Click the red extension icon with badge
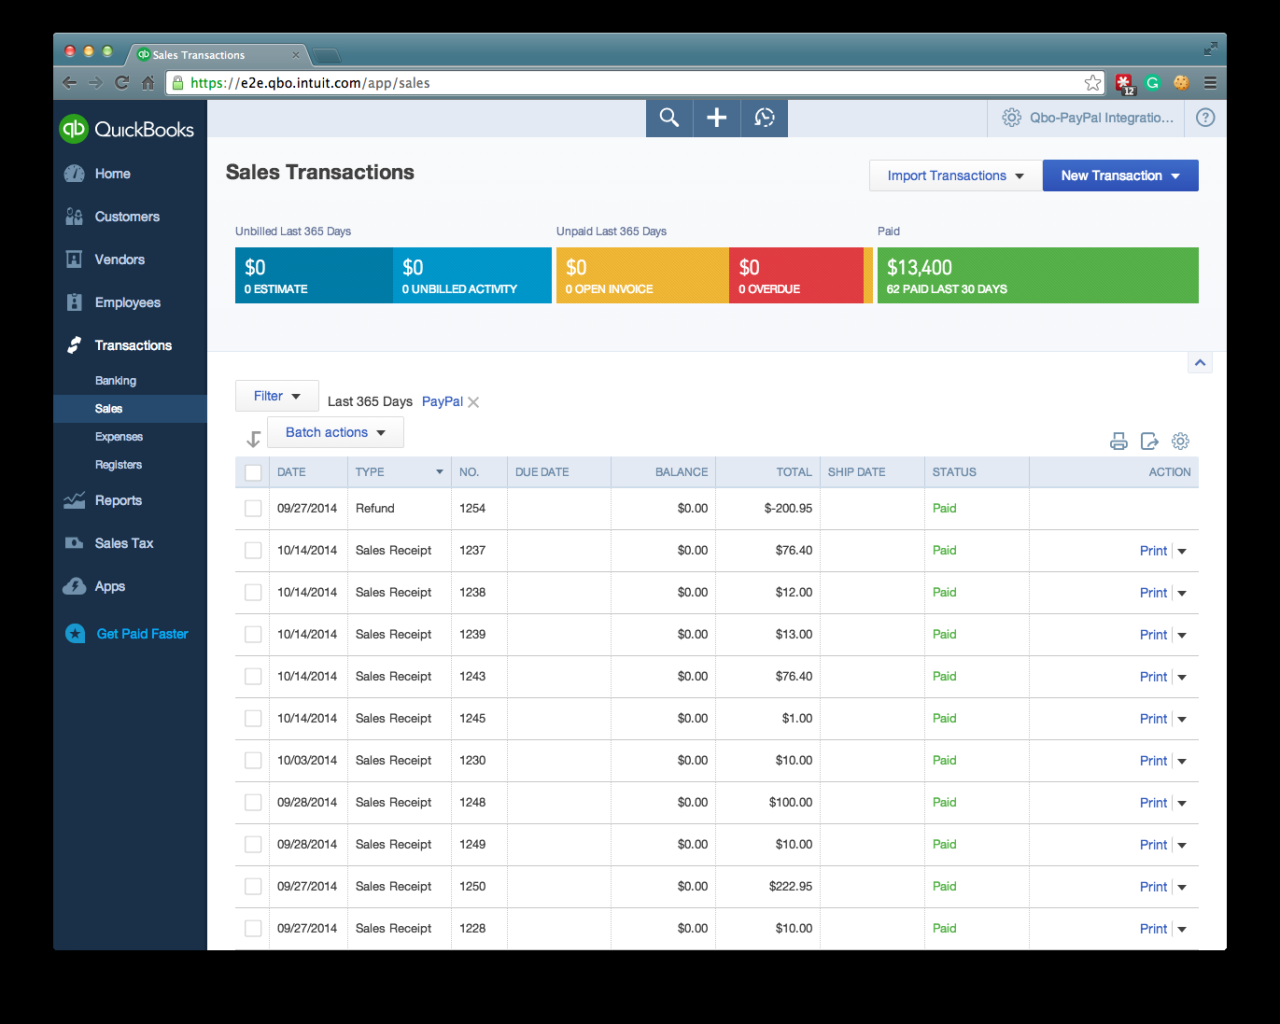This screenshot has height=1024, width=1280. coord(1125,84)
